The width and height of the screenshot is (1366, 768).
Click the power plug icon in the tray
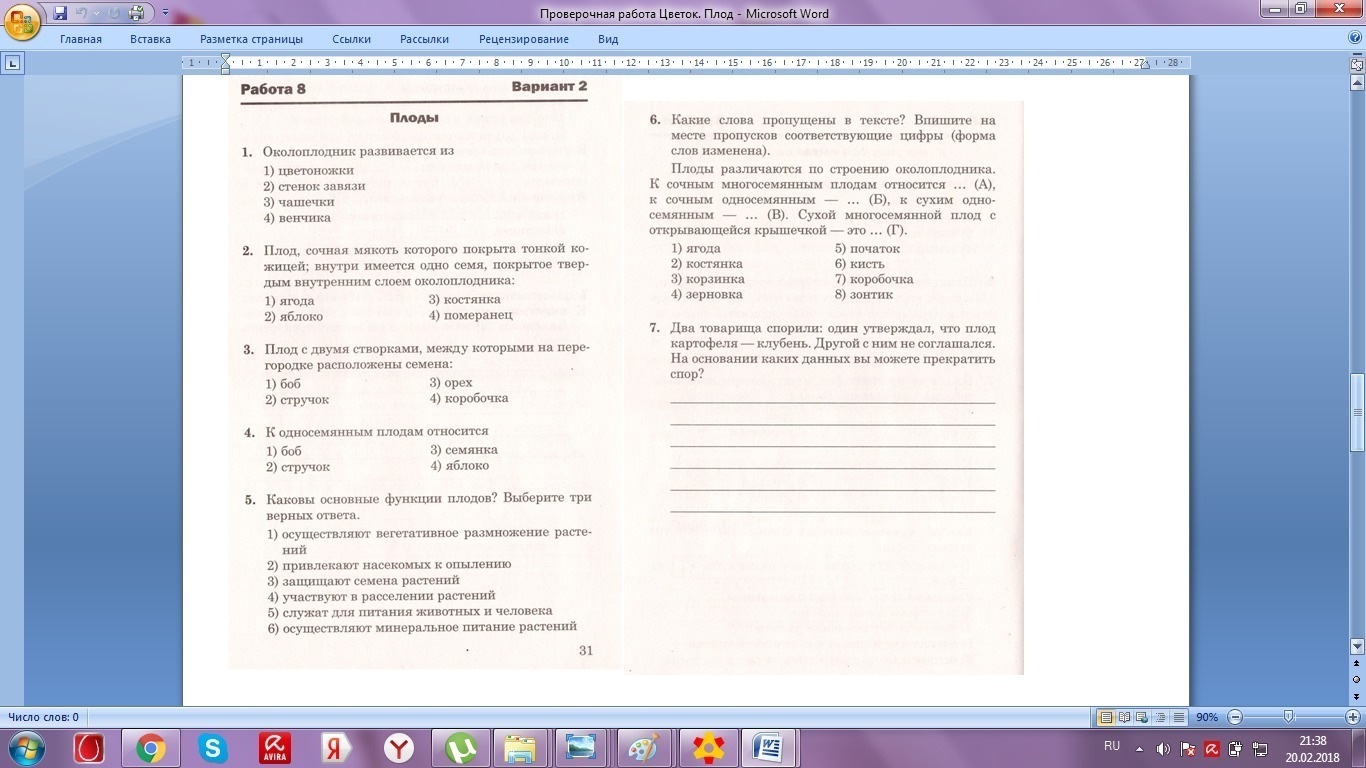[1236, 748]
